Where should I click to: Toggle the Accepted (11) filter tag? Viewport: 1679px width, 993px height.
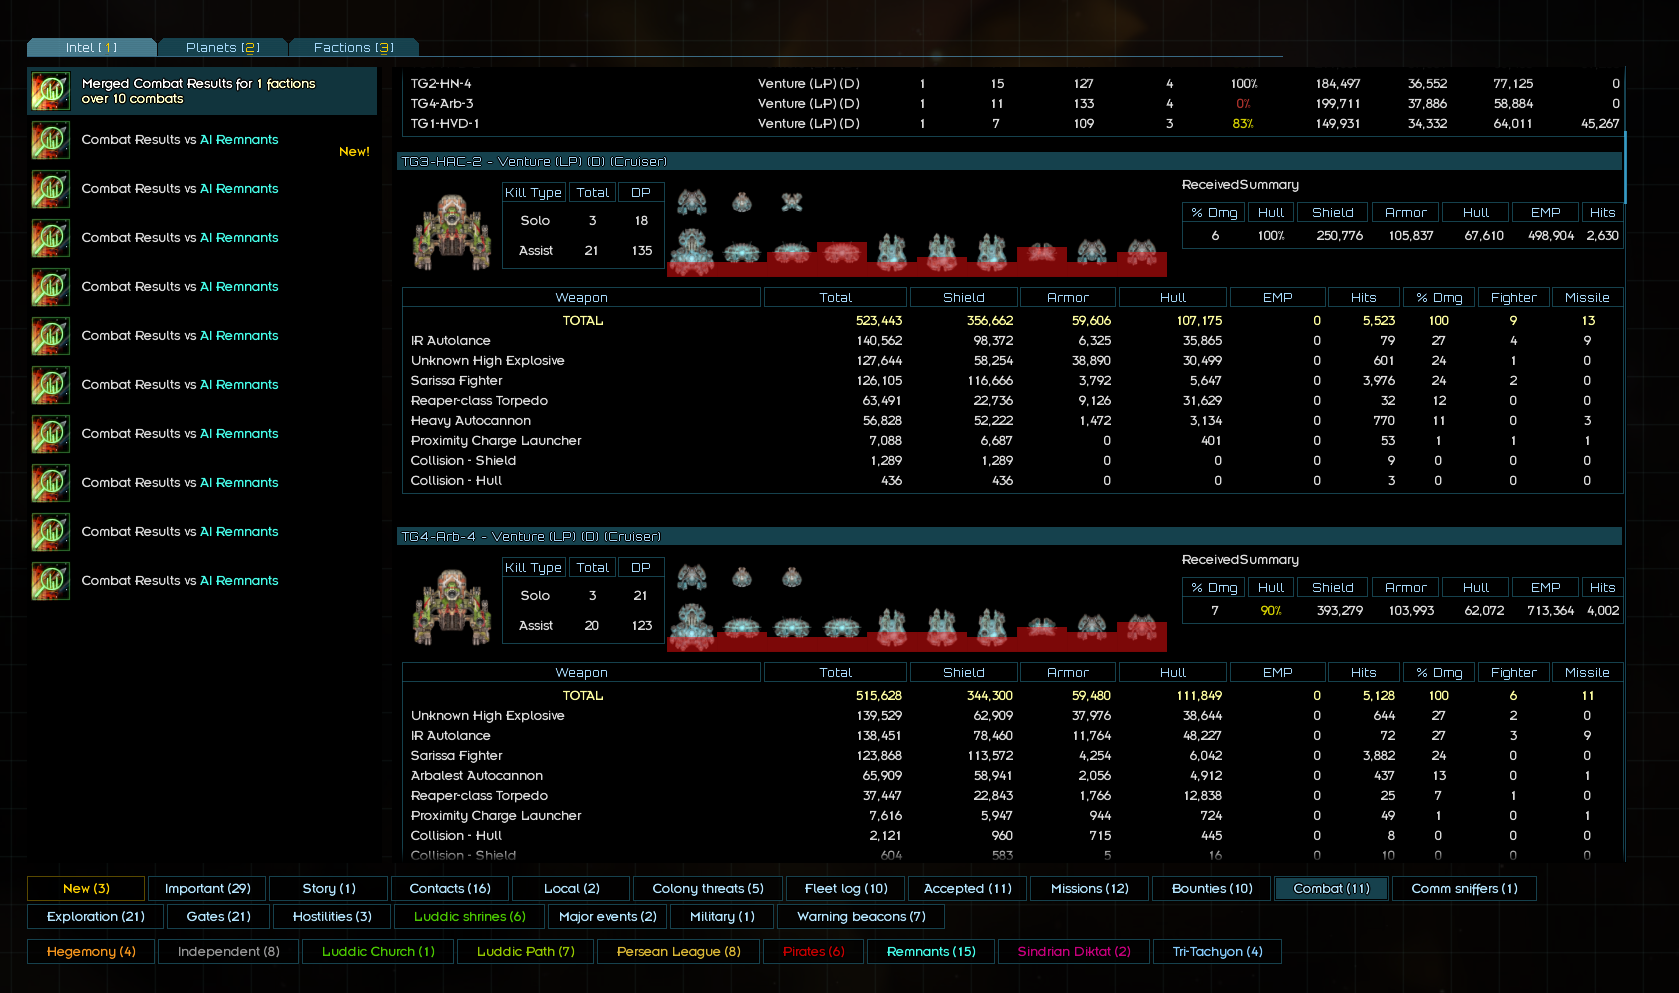[x=967, y=888]
